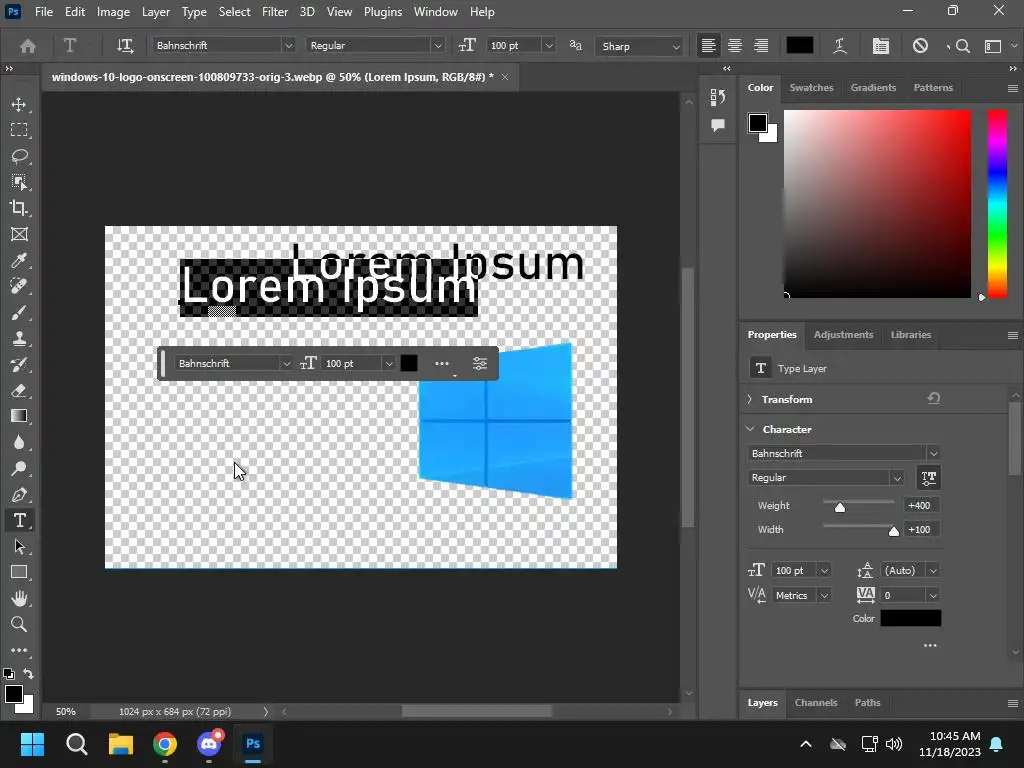Cancel current text edits

pyautogui.click(x=920, y=46)
